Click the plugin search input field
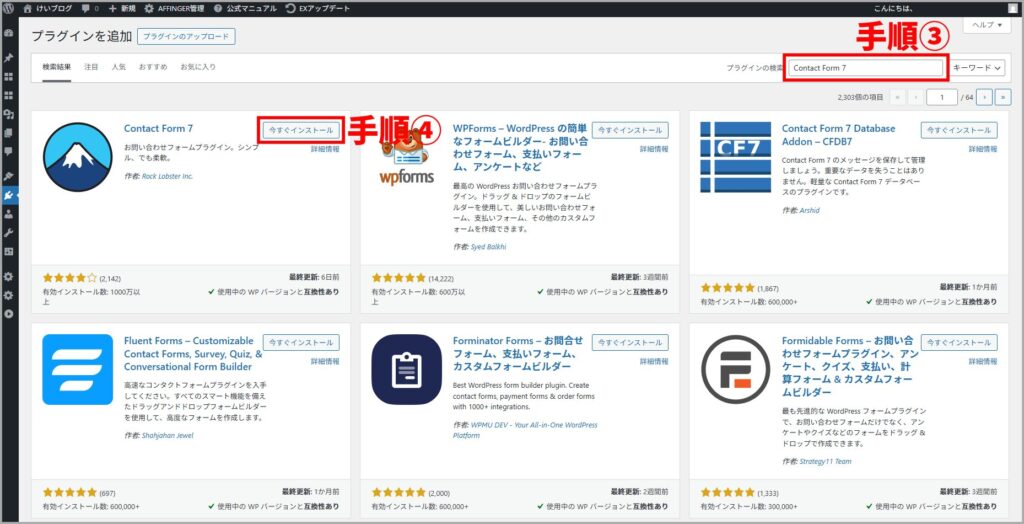This screenshot has width=1024, height=524. pos(866,68)
